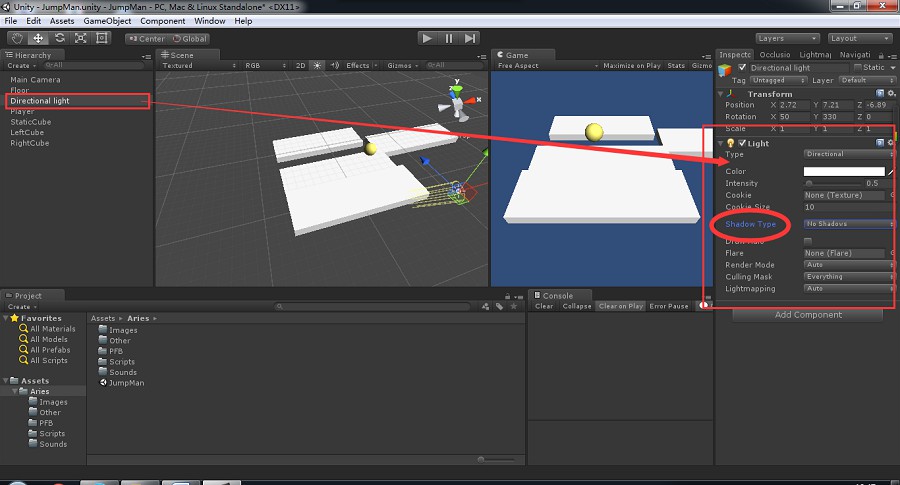Toggle Error Pause in Console
The height and width of the screenshot is (485, 900).
[669, 306]
